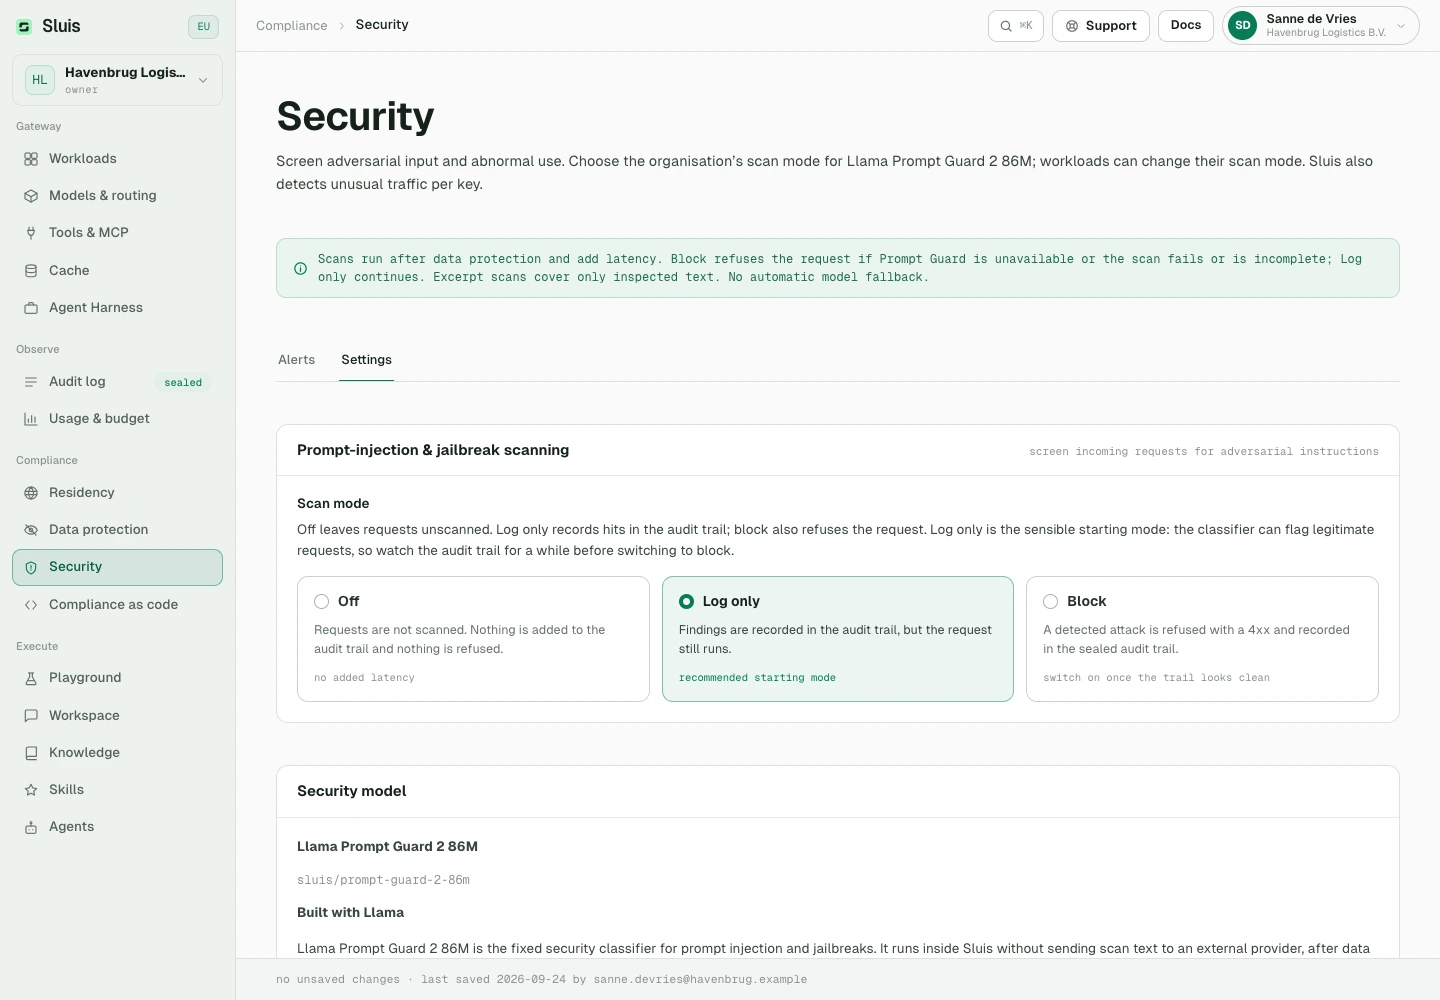
Task: Click the info icon in the scan notice banner
Action: tap(300, 268)
